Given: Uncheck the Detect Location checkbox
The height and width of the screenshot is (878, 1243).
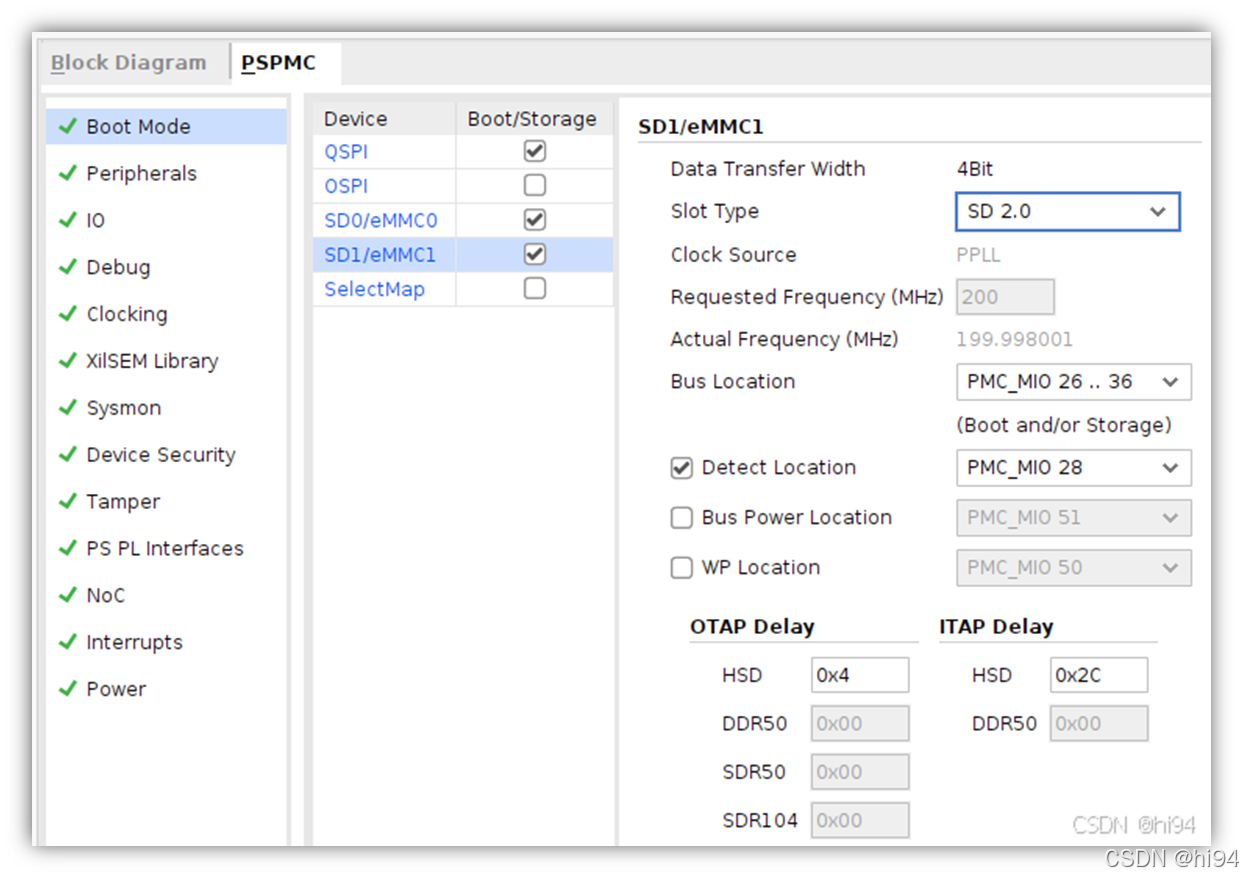Looking at the screenshot, I should coord(682,468).
